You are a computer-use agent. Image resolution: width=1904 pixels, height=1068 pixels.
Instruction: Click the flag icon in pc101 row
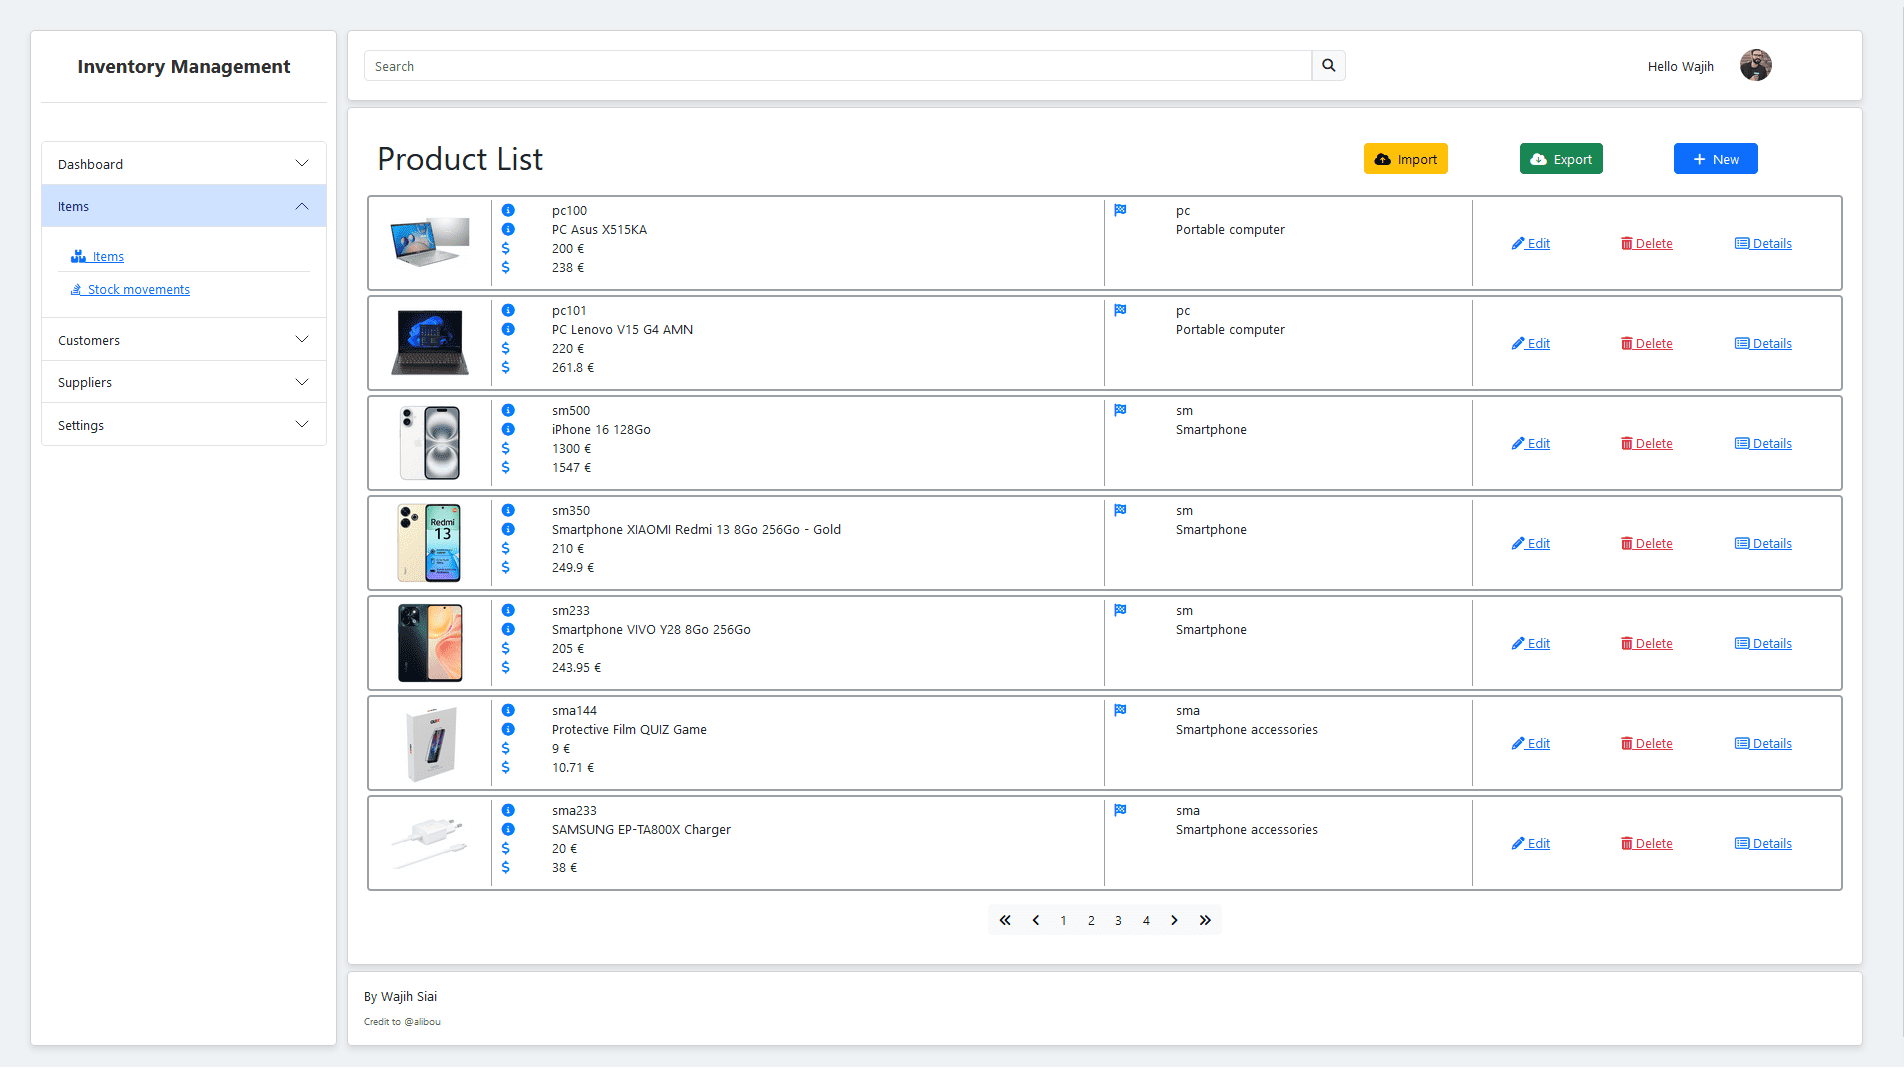point(1120,311)
